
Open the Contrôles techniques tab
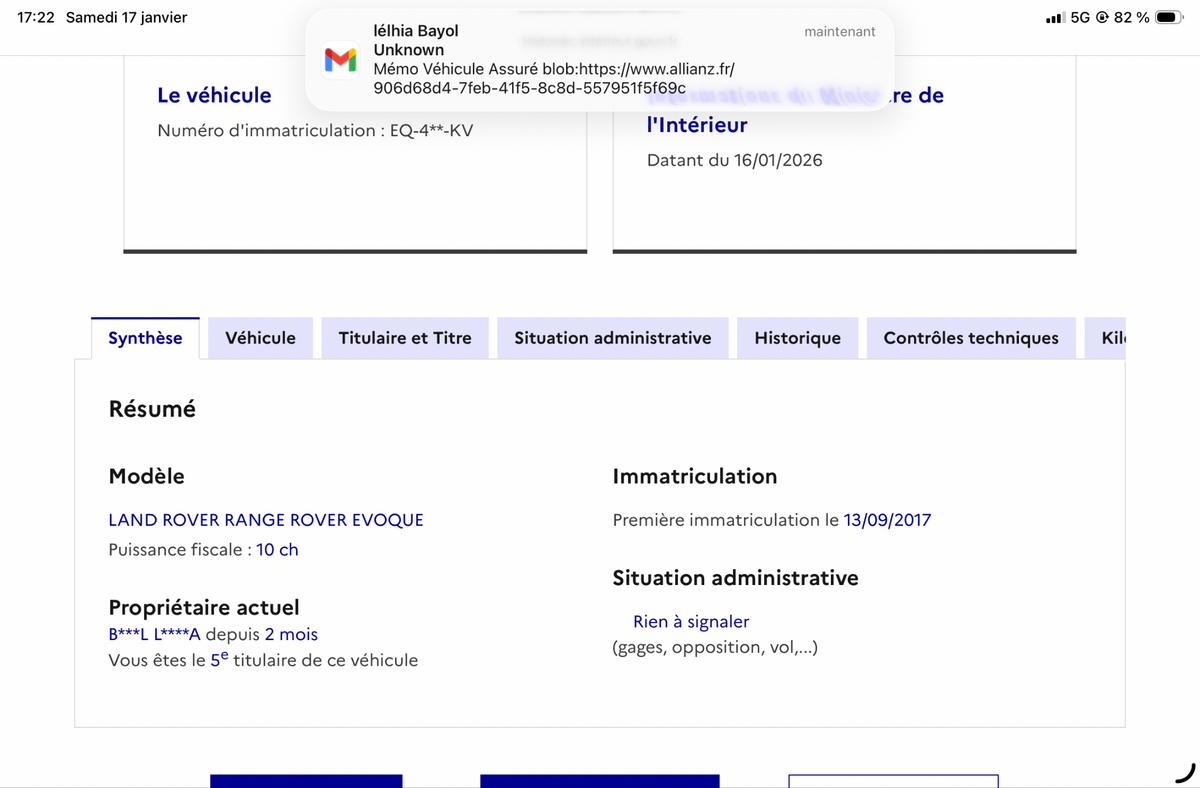point(971,338)
